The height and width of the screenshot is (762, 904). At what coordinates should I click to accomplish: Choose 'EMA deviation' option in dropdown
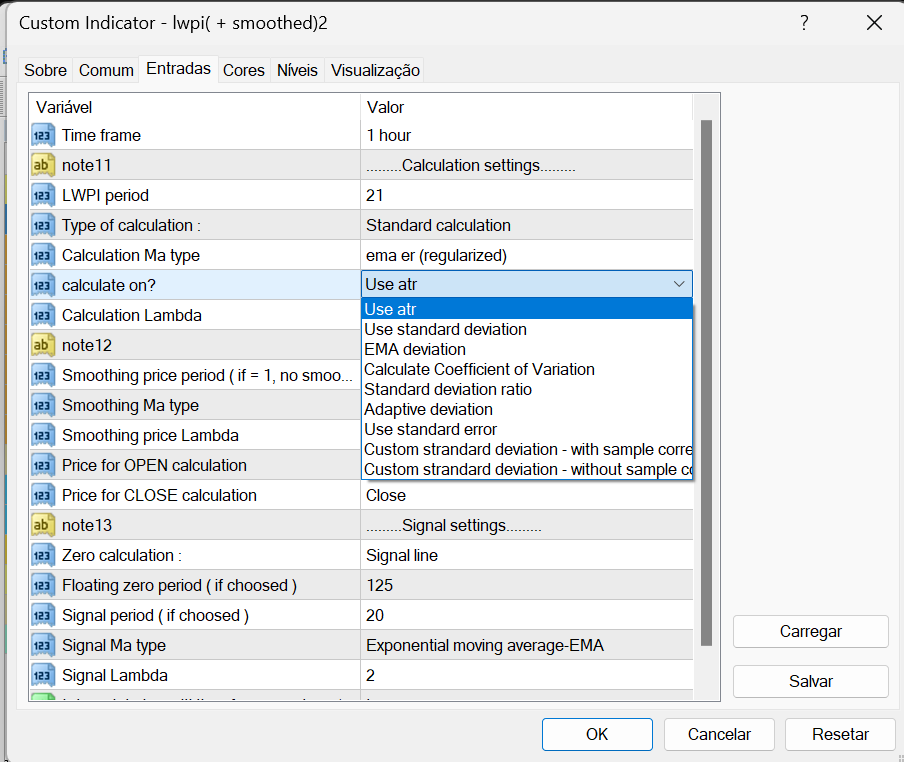tap(415, 349)
